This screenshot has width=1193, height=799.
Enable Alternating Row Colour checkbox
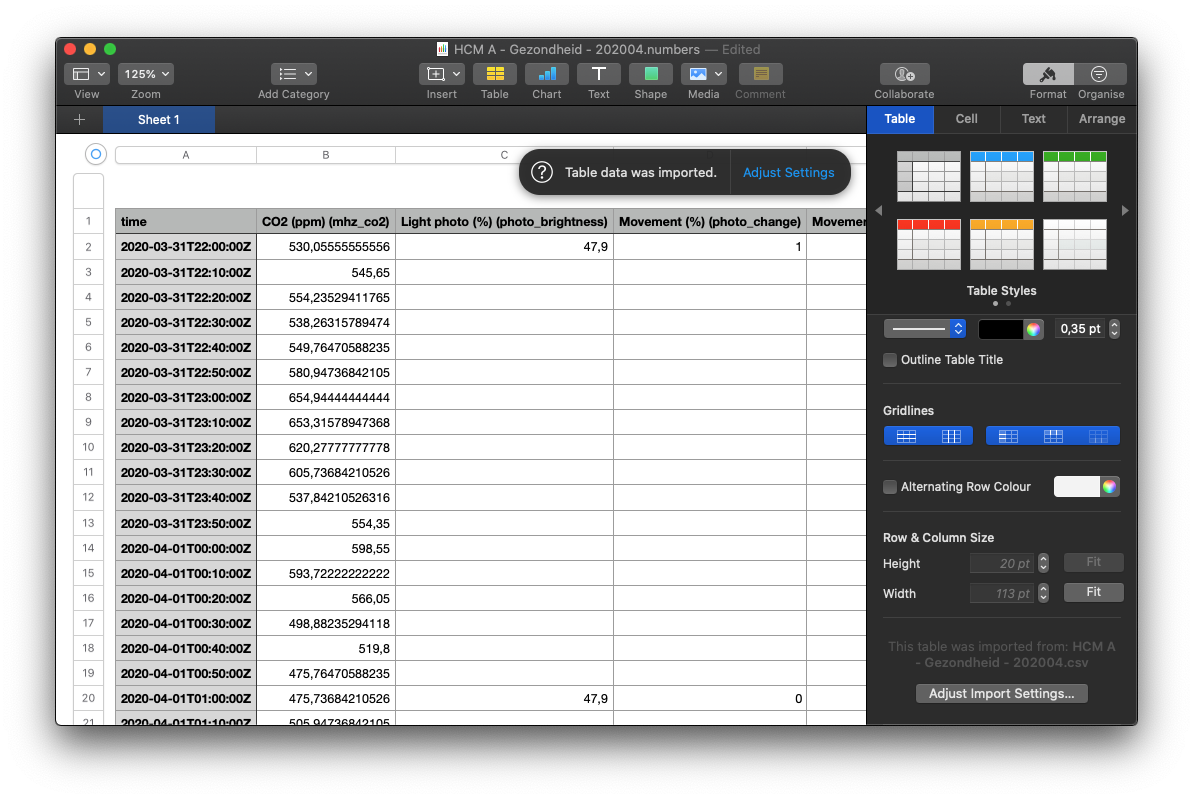(x=890, y=487)
